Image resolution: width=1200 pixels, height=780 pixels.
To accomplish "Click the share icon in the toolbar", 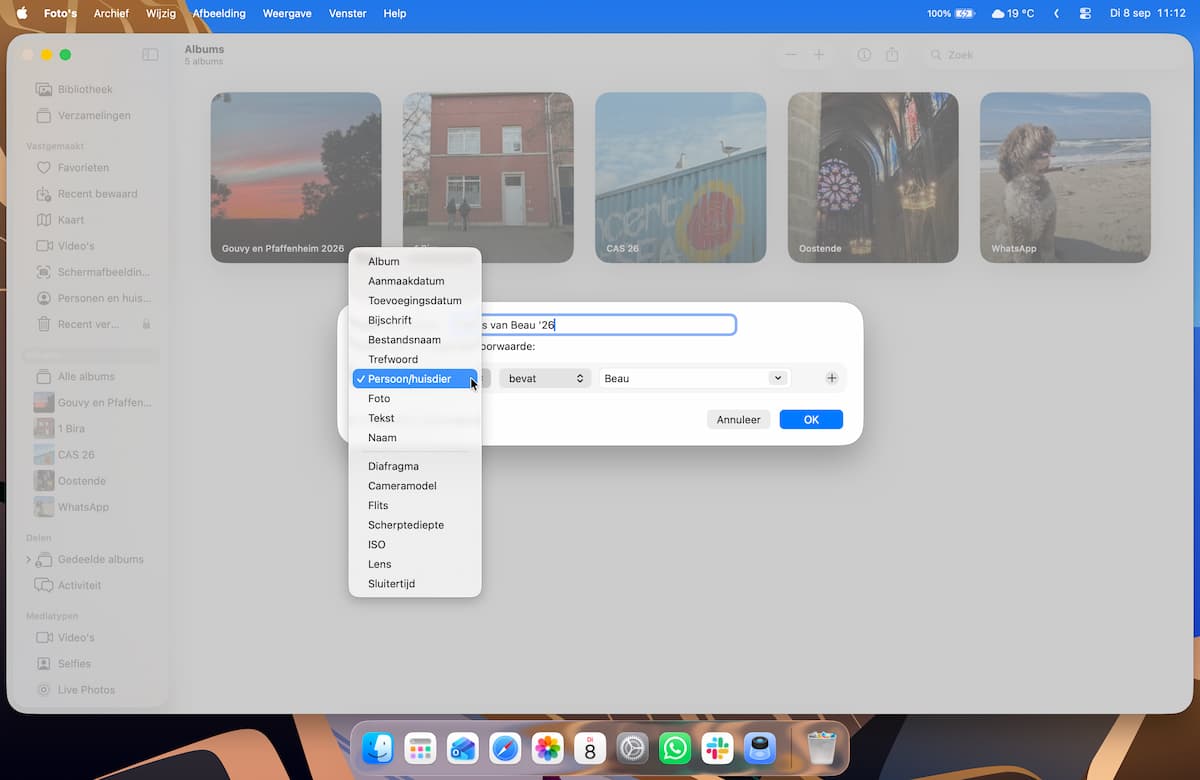I will [892, 55].
